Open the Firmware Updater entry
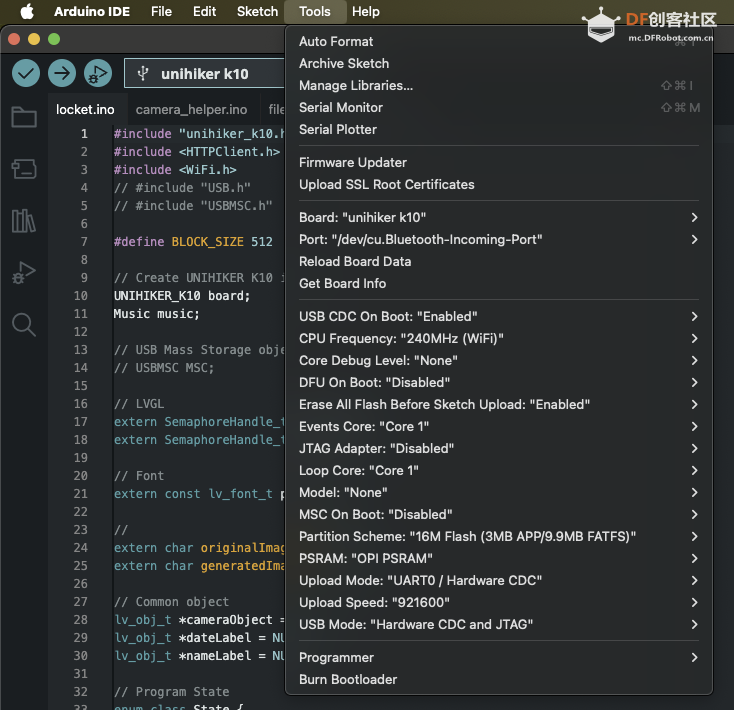 499,162
